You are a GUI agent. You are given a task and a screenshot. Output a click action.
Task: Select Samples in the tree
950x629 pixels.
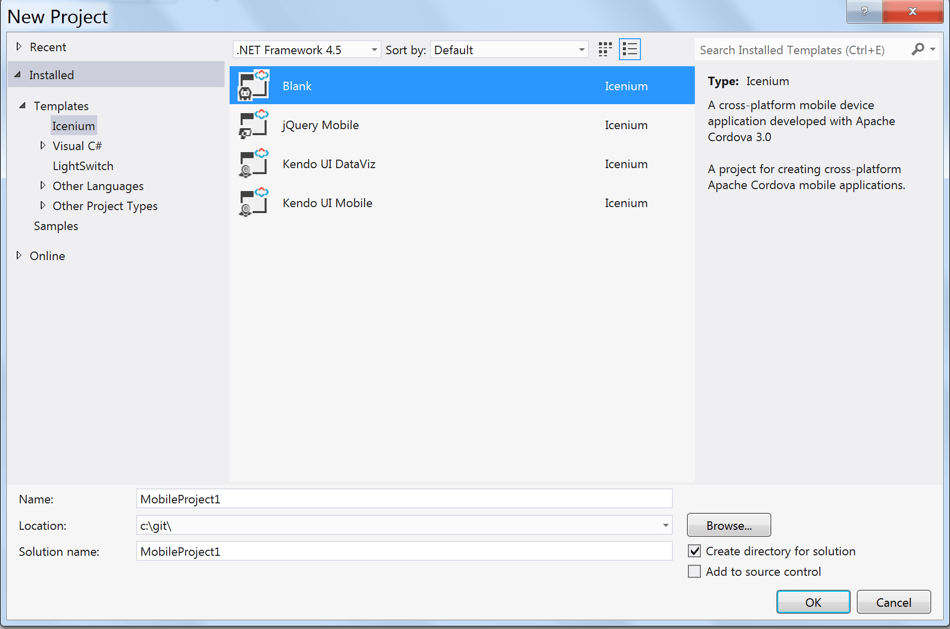tap(56, 226)
